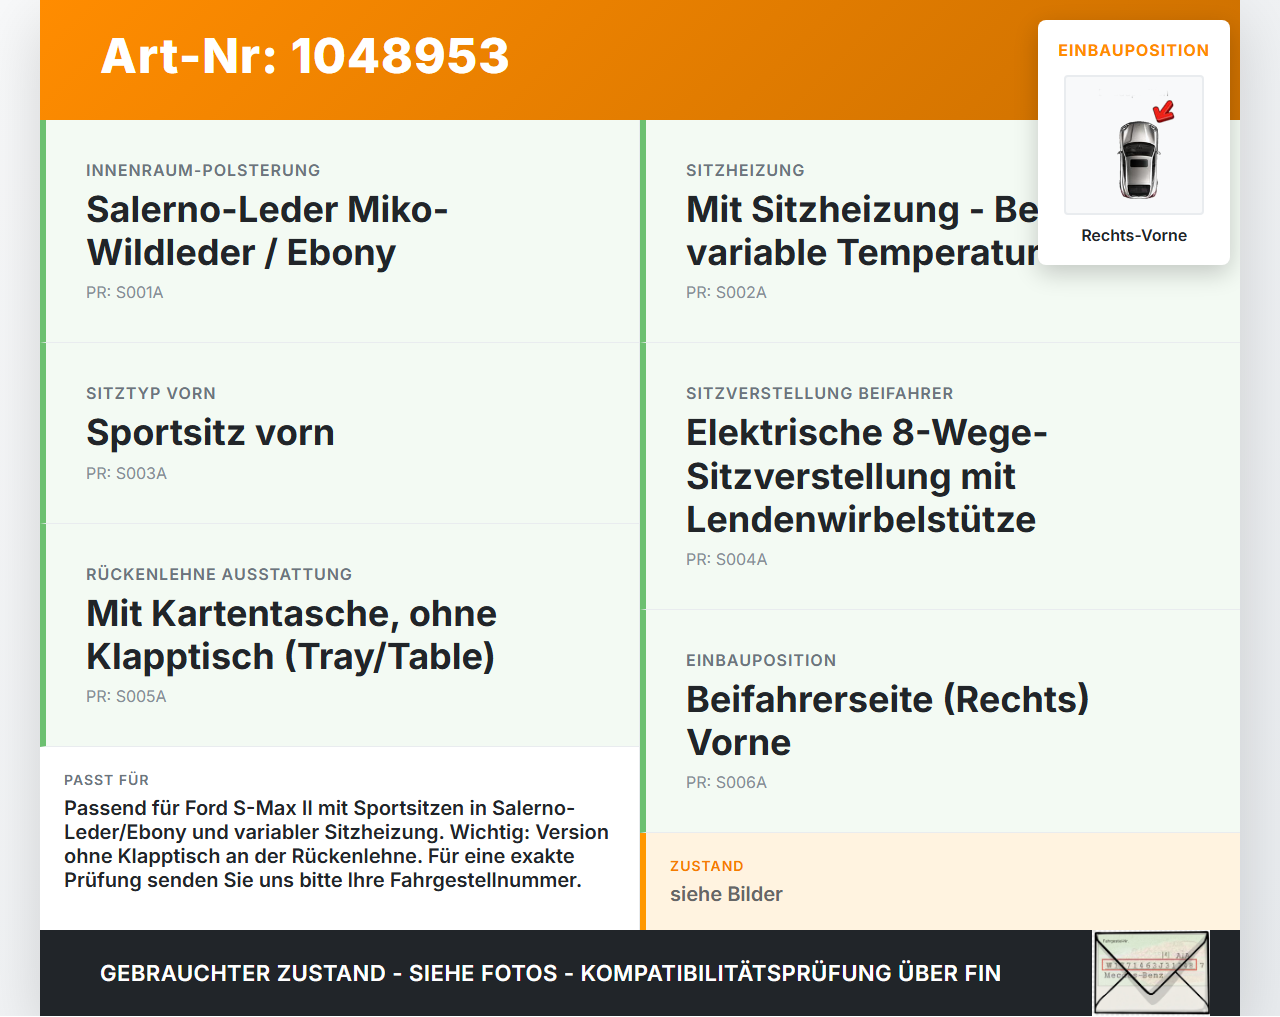1280x1017 pixels.
Task: Select the Mit Sitzheizung variable Temperatur value
Action: point(862,231)
